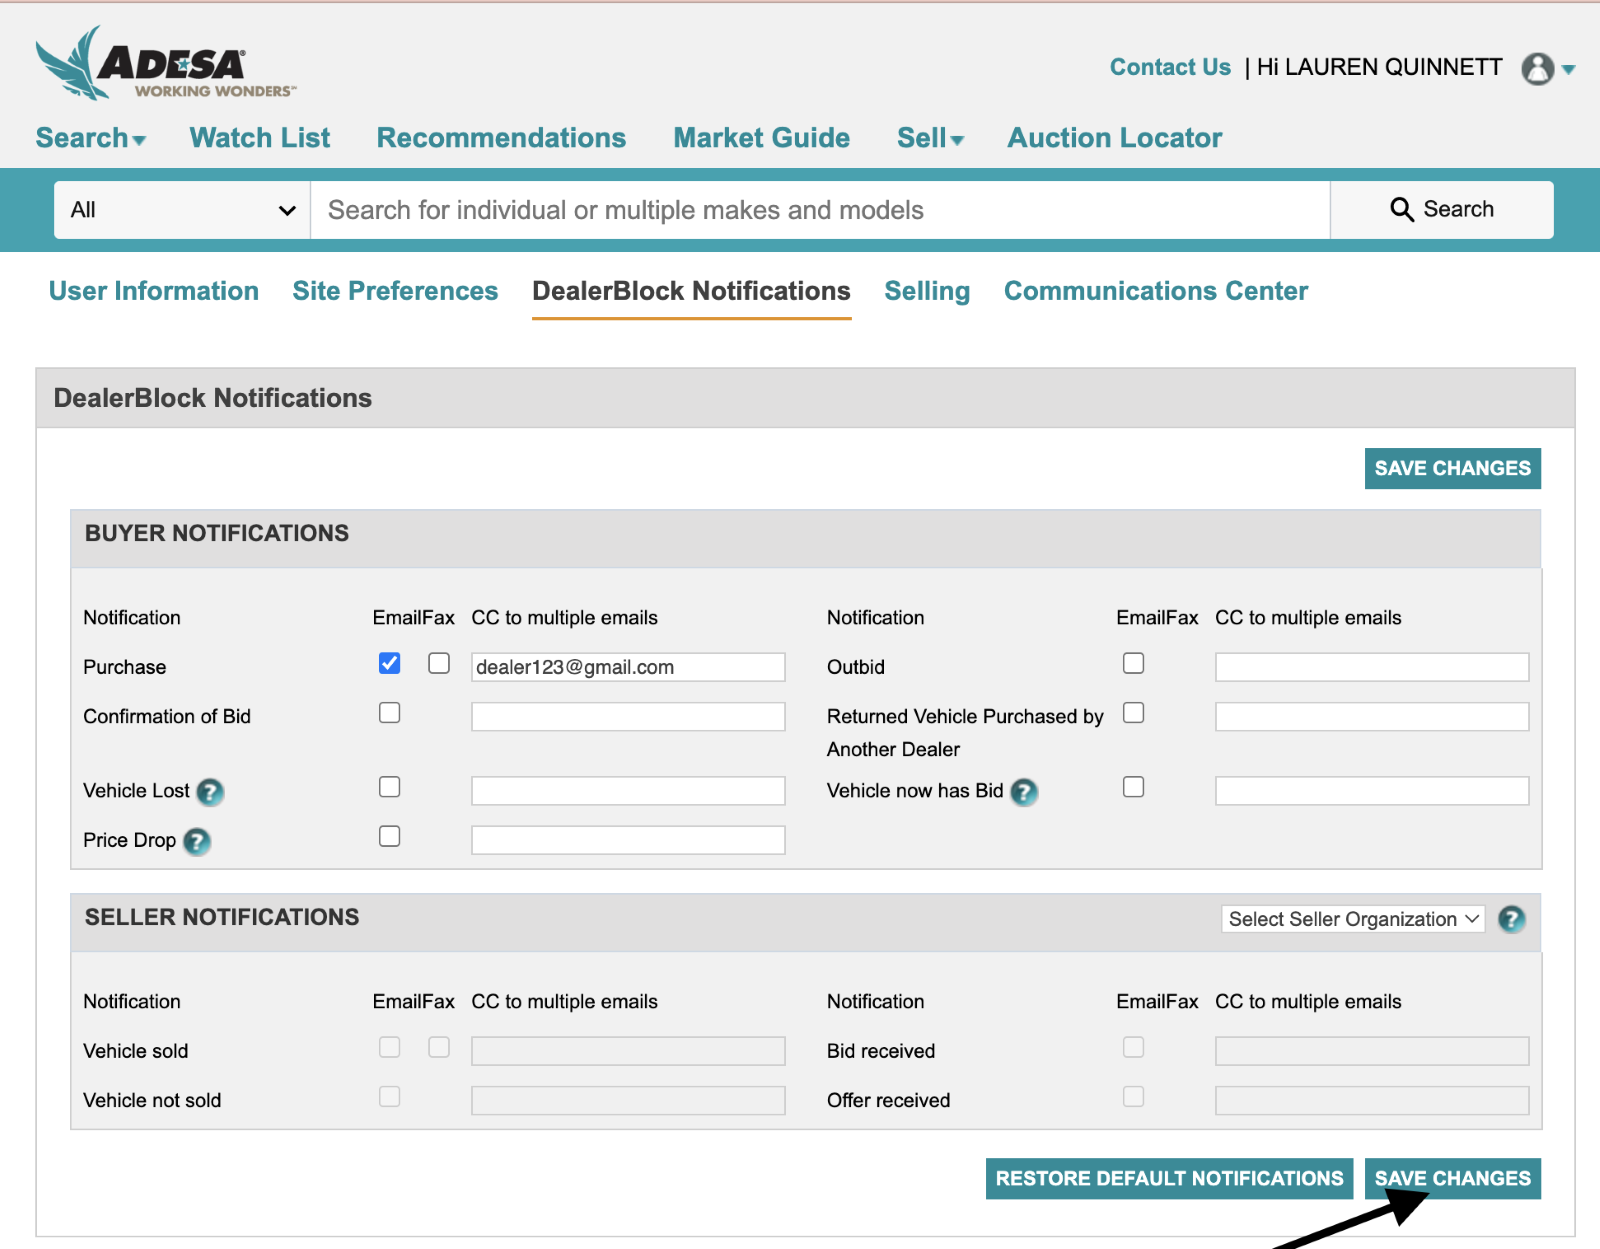
Task: Click the bottom Save Changes button
Action: [1453, 1178]
